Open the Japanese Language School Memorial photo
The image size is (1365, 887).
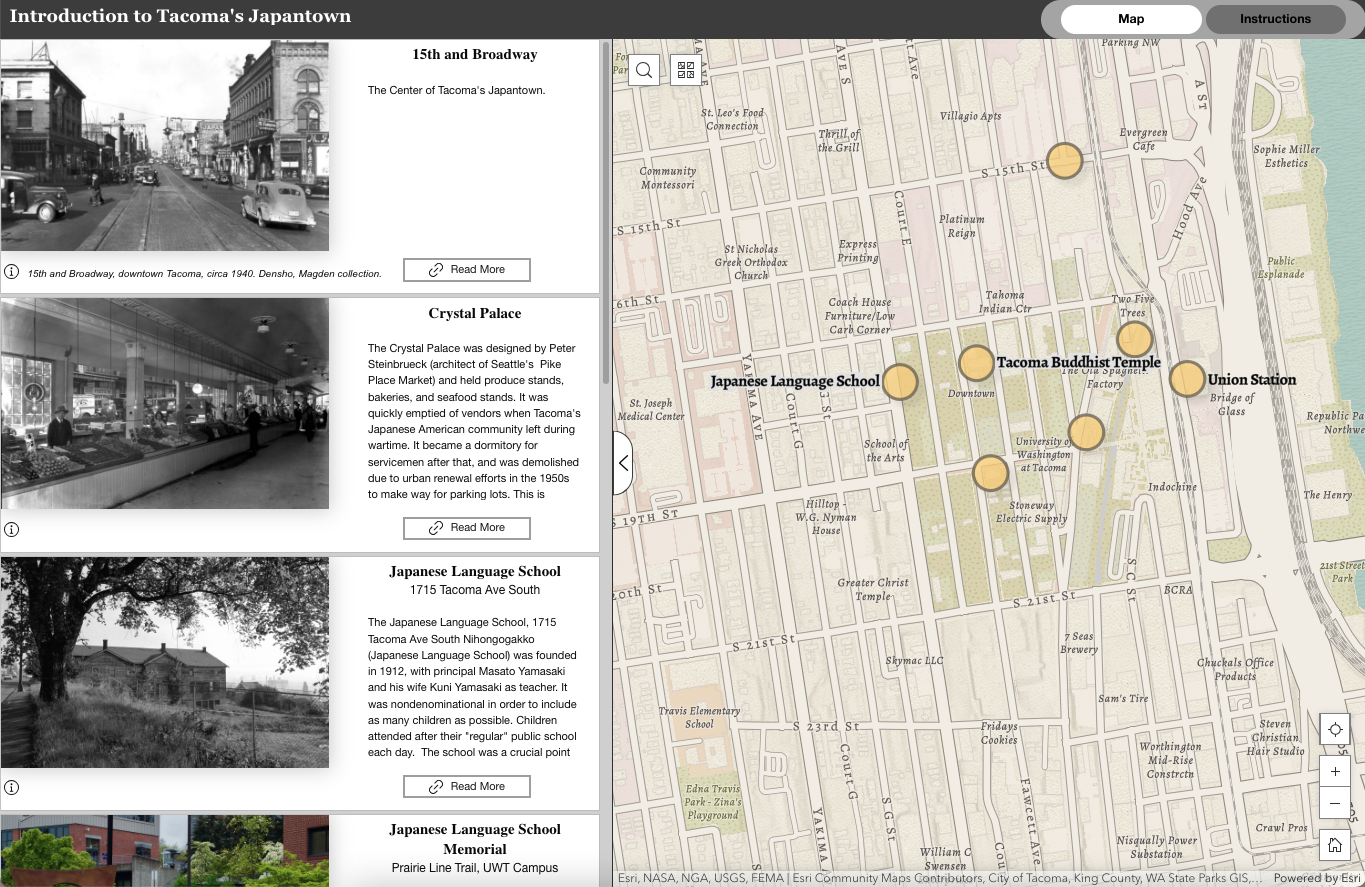click(x=165, y=851)
